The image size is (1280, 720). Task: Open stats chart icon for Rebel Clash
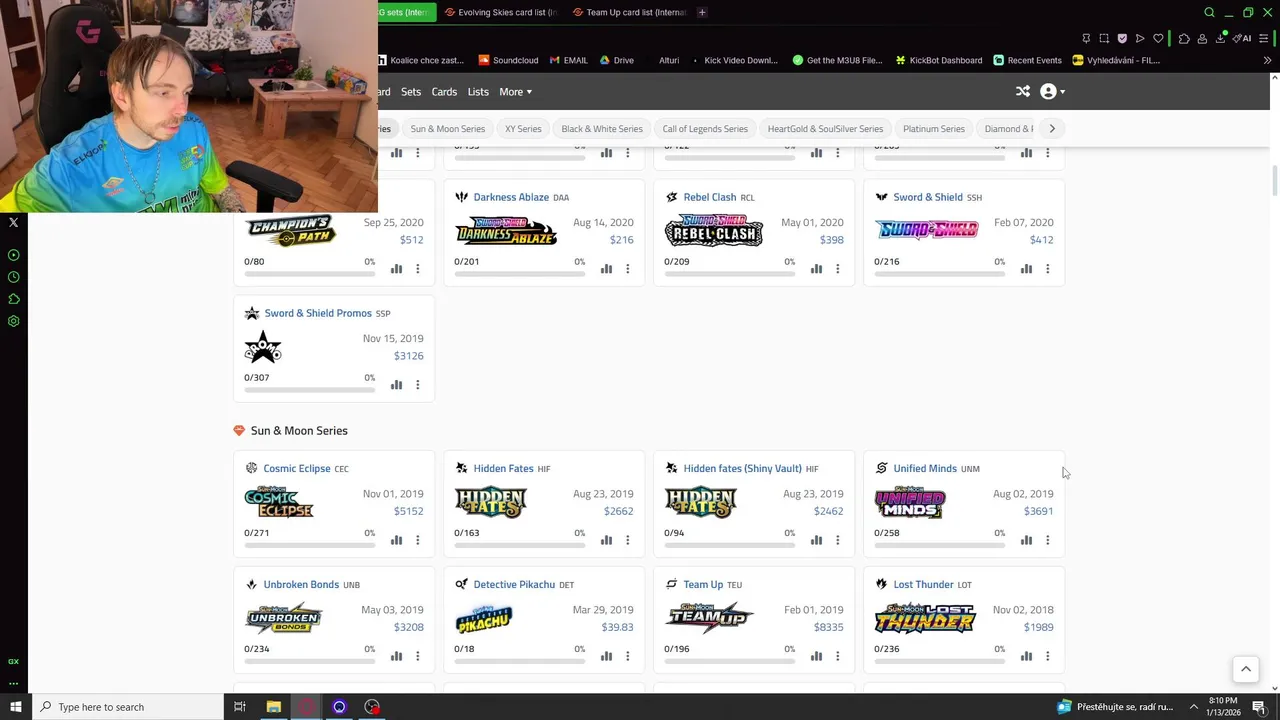click(817, 269)
